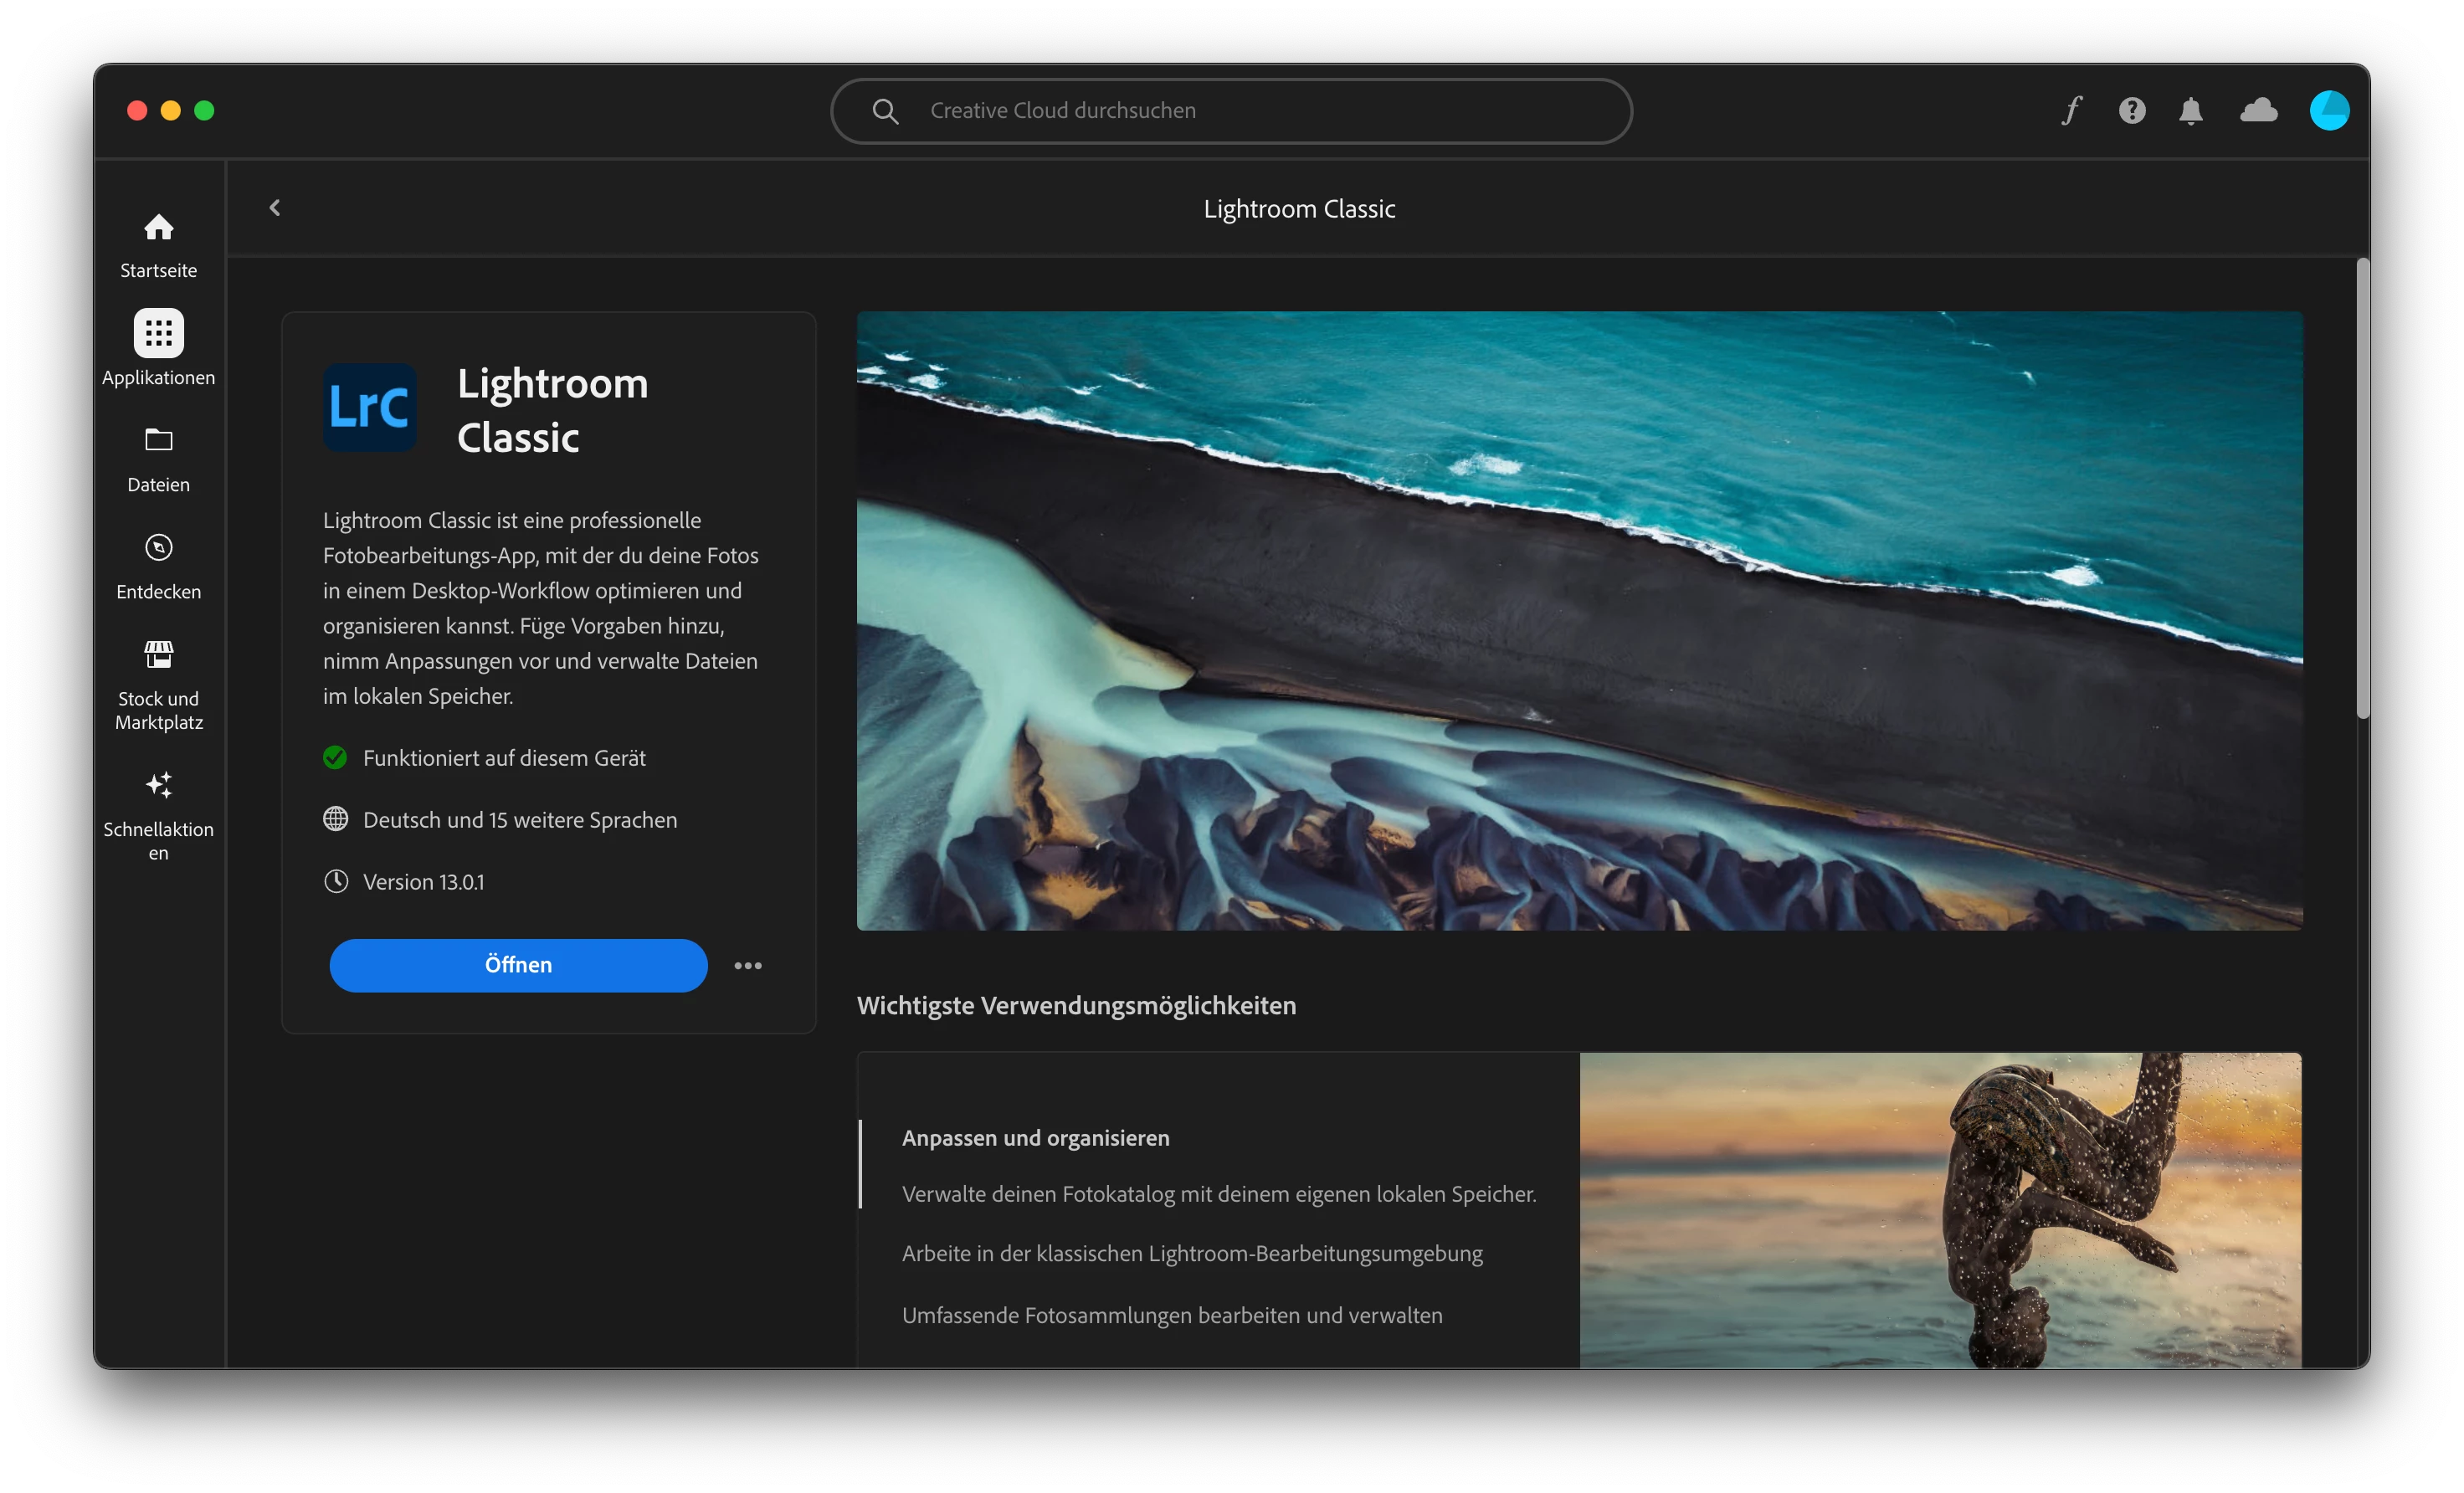Open the Applikationen grid icon

tap(158, 333)
